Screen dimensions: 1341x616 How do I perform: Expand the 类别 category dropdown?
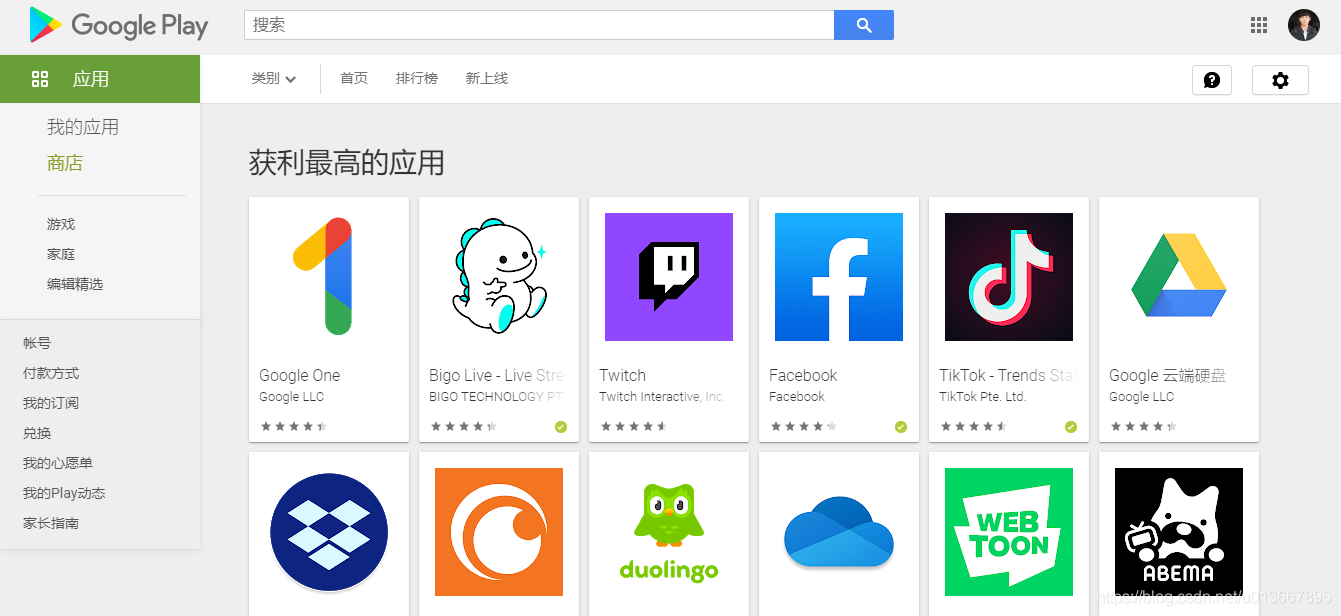274,79
